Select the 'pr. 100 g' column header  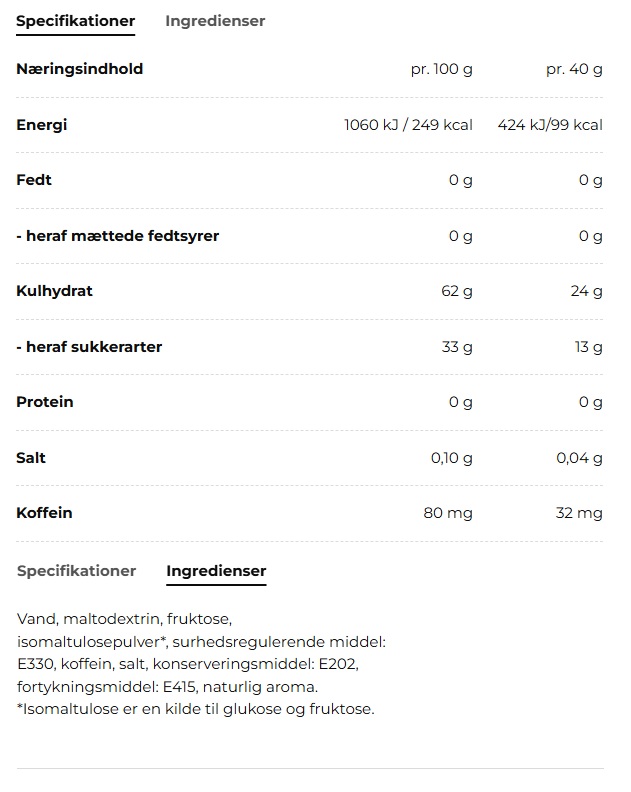[x=441, y=69]
